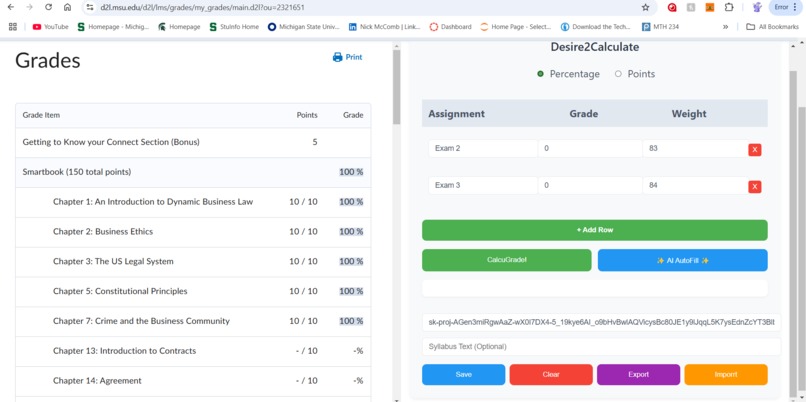The image size is (806, 402).
Task: Click the Homepage - Michig bookmark
Action: tap(114, 27)
